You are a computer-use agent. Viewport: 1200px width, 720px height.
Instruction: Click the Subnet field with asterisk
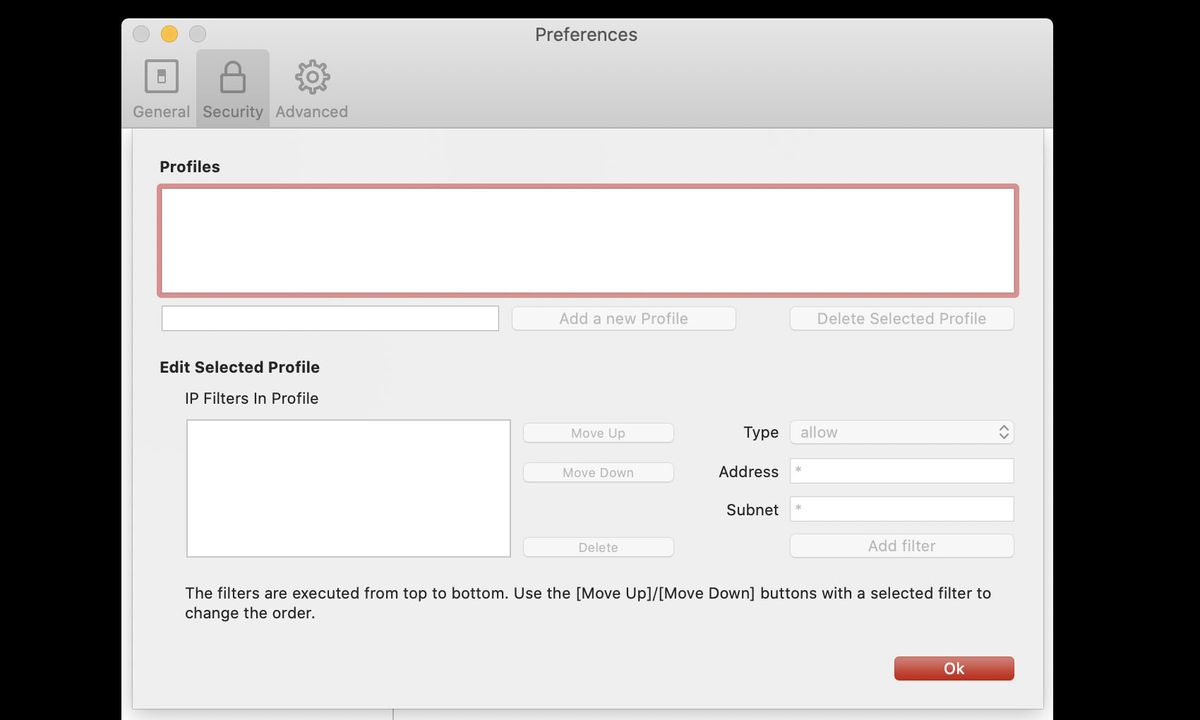(901, 509)
